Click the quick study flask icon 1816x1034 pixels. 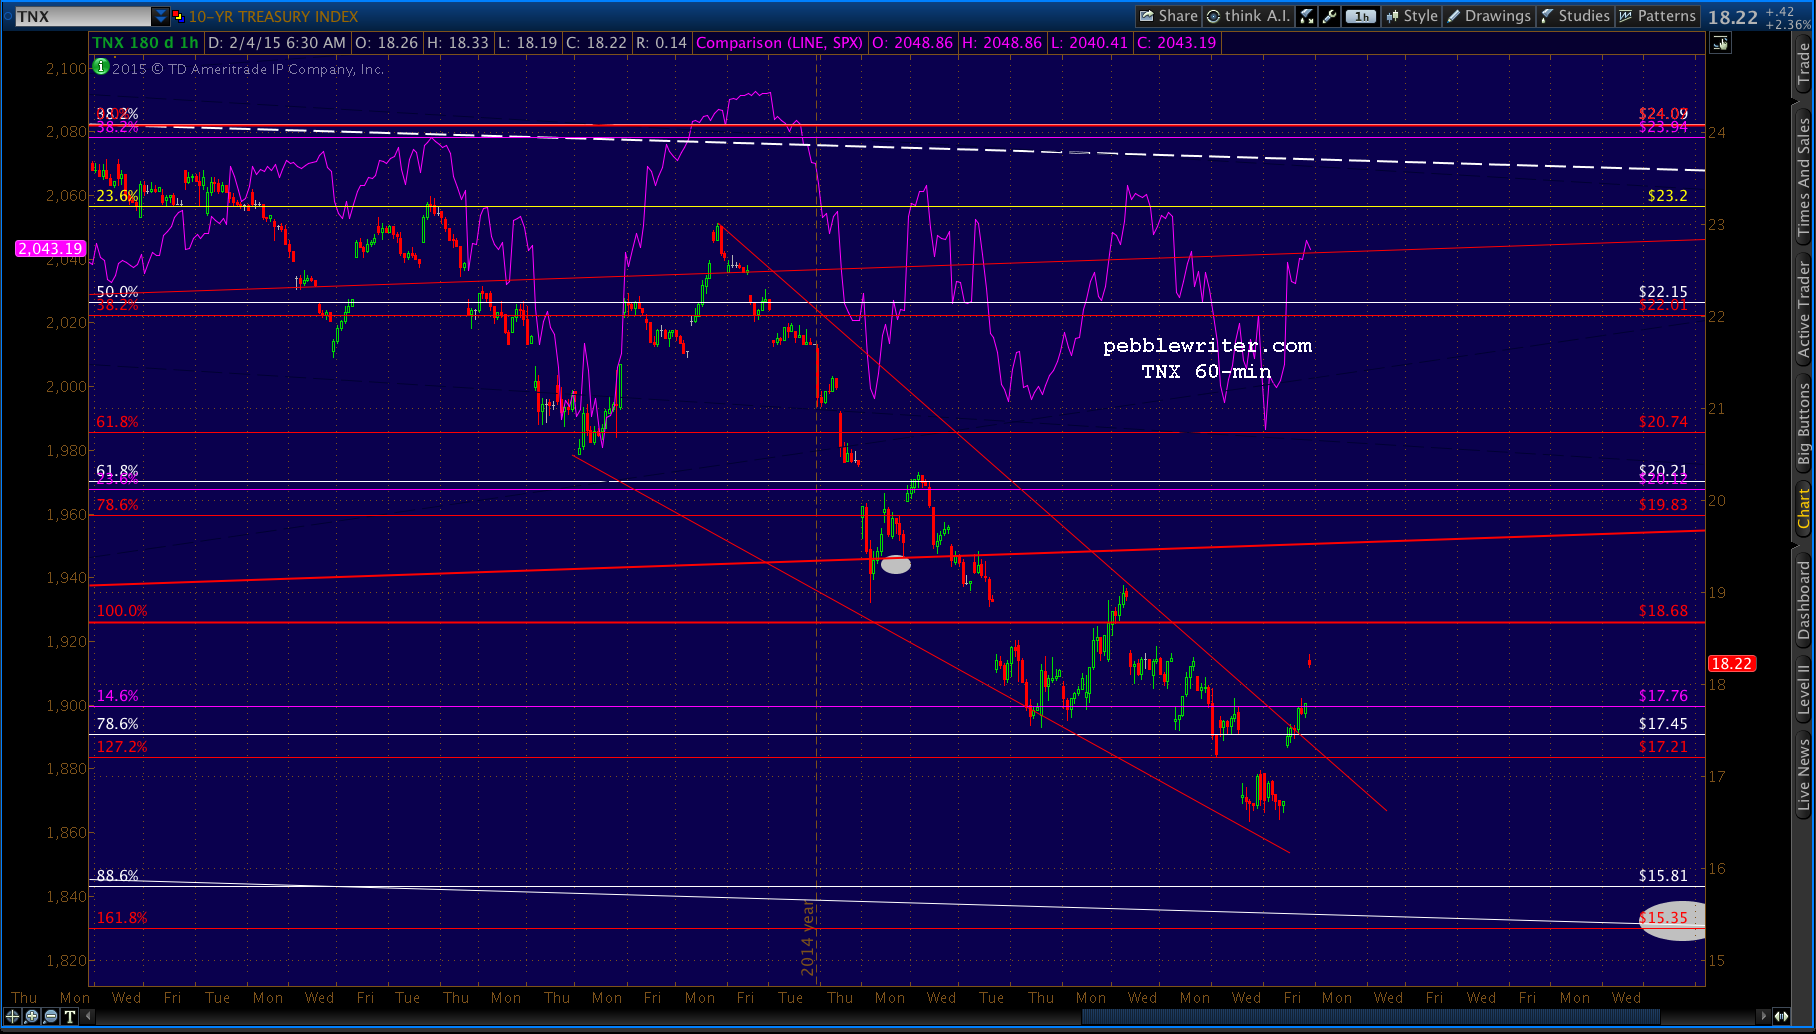(x=1307, y=16)
